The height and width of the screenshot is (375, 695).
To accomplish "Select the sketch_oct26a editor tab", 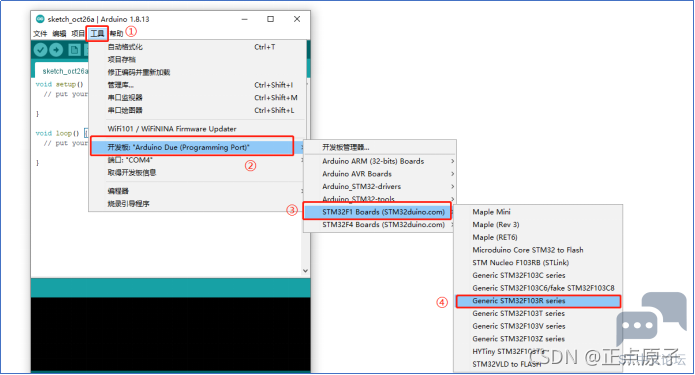I will pyautogui.click(x=63, y=71).
